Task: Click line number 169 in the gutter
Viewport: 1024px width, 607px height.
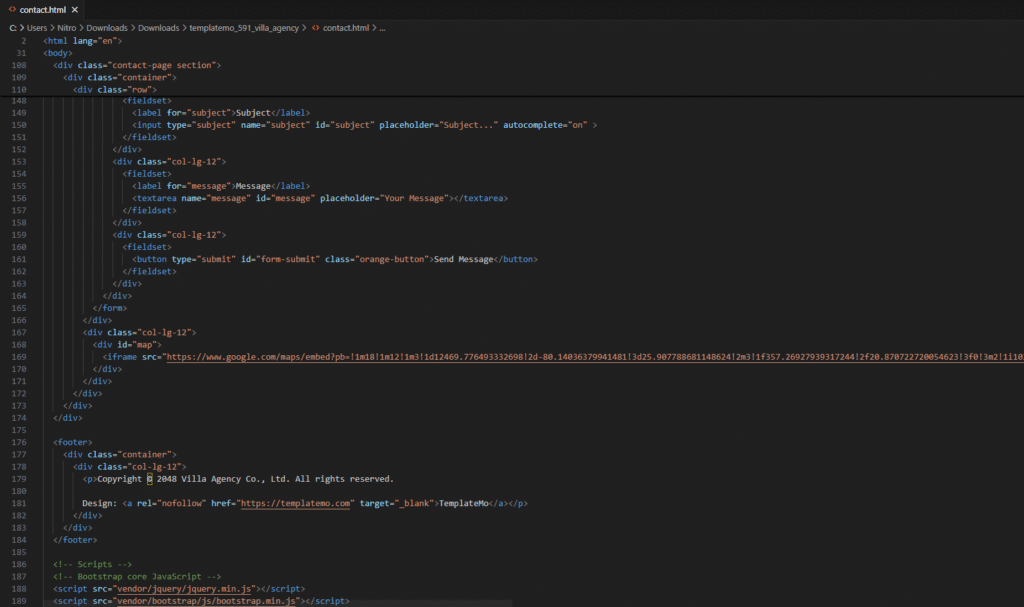Action: tap(19, 357)
